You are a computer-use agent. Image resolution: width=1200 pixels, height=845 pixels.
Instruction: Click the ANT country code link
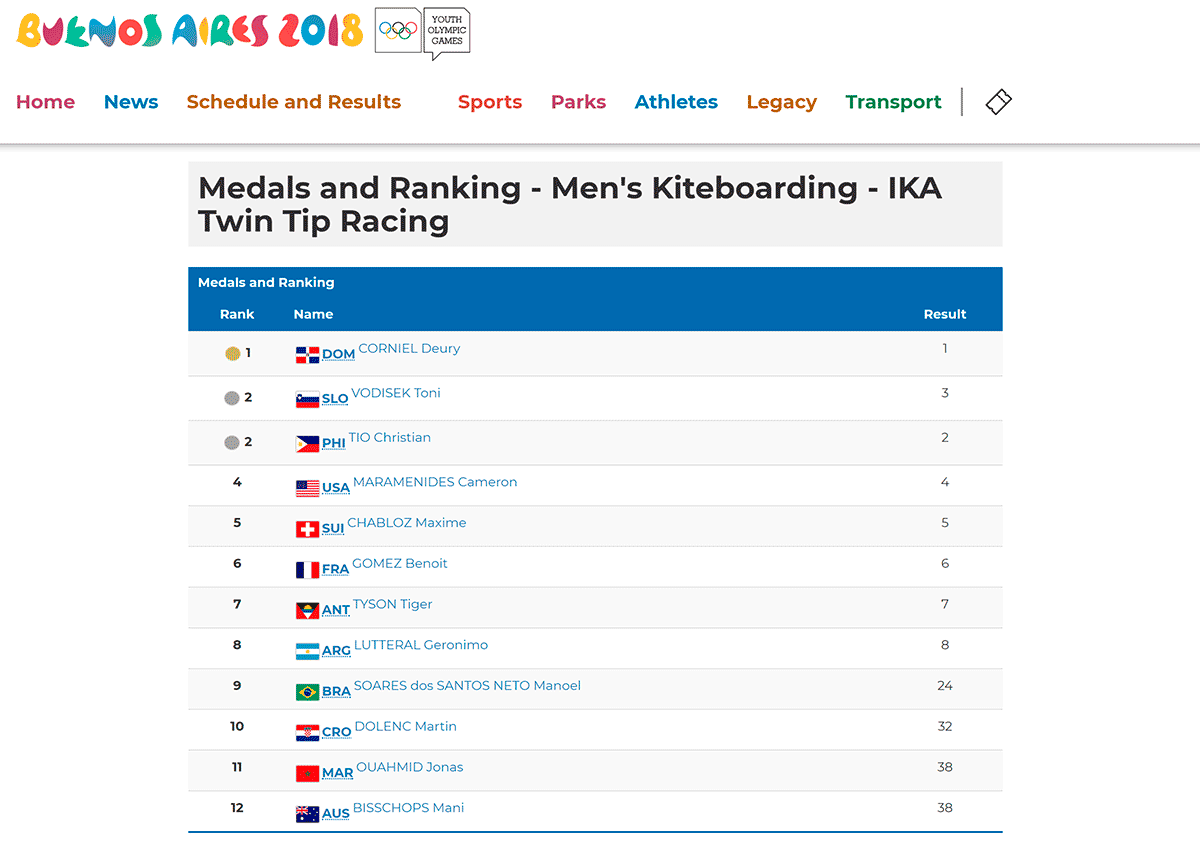coord(336,611)
